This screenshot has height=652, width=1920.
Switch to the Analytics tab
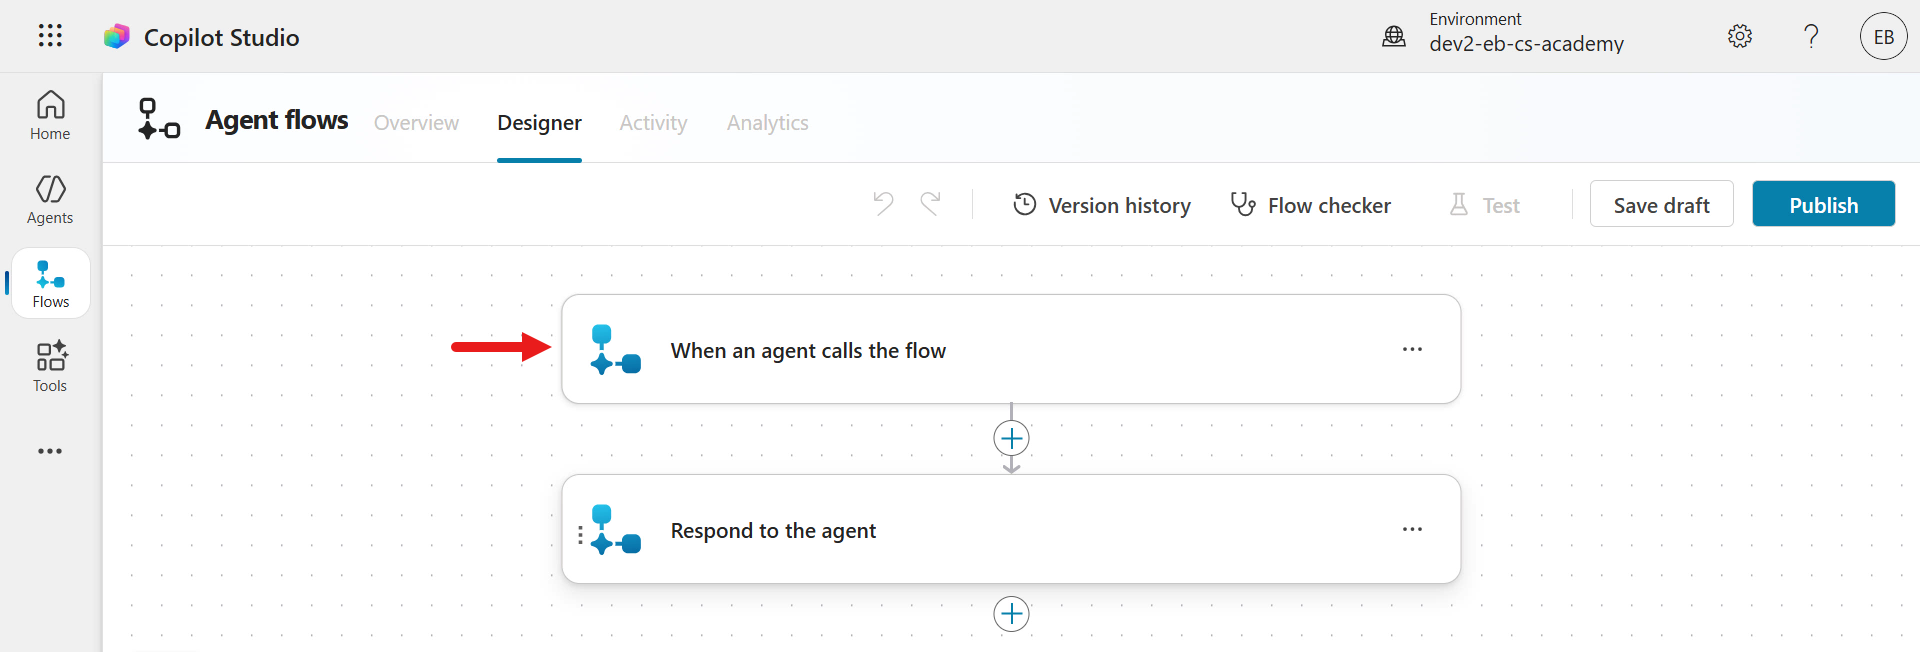767,123
